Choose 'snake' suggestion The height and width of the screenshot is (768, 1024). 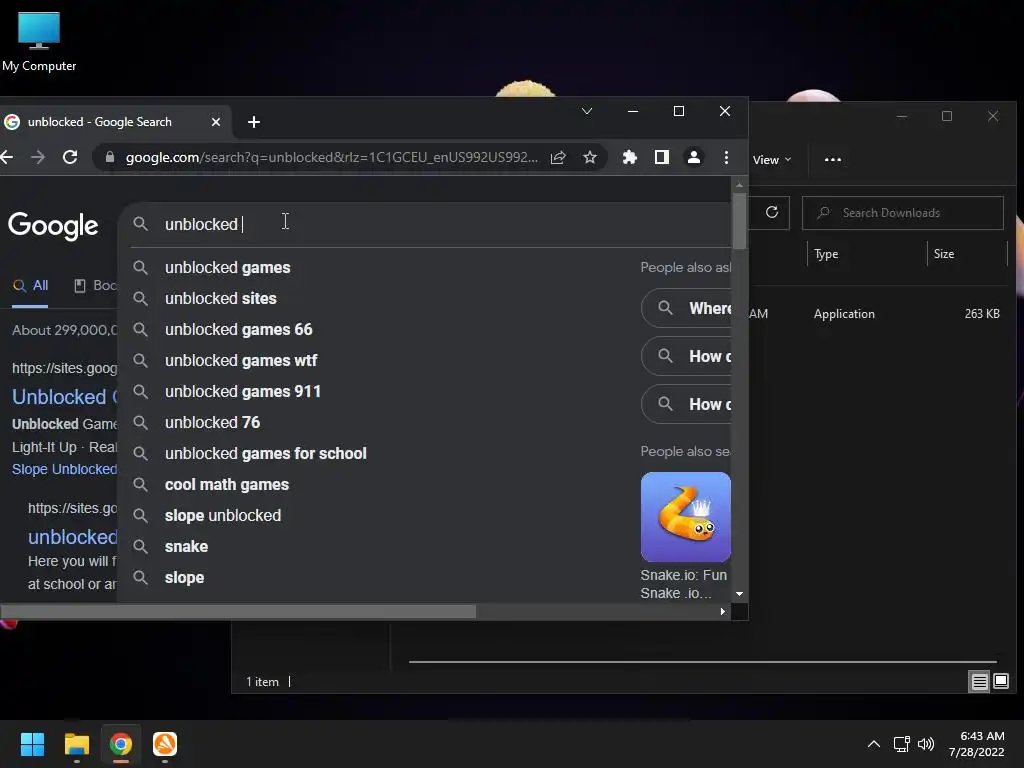point(186,547)
